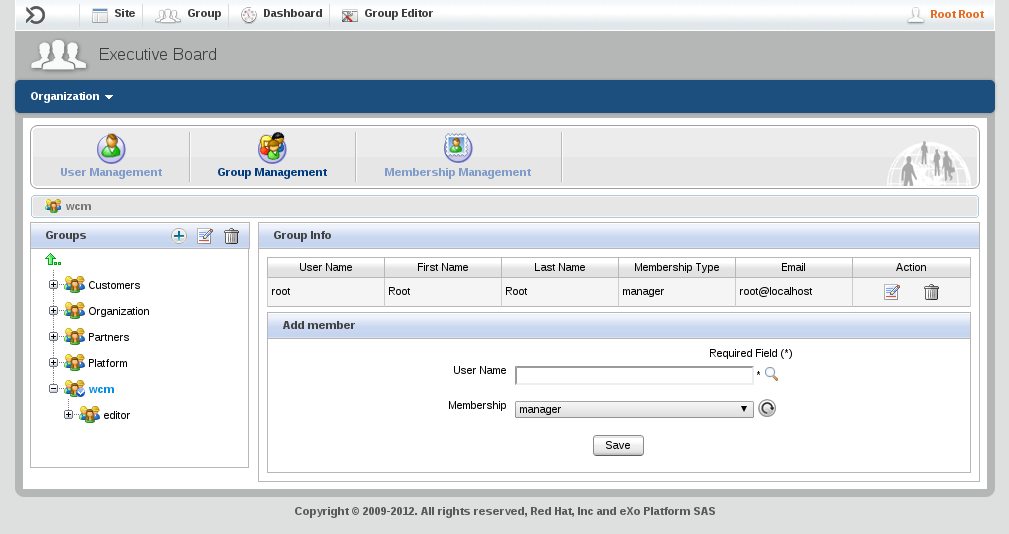Select the Customers group
1009x534 pixels.
tap(114, 285)
